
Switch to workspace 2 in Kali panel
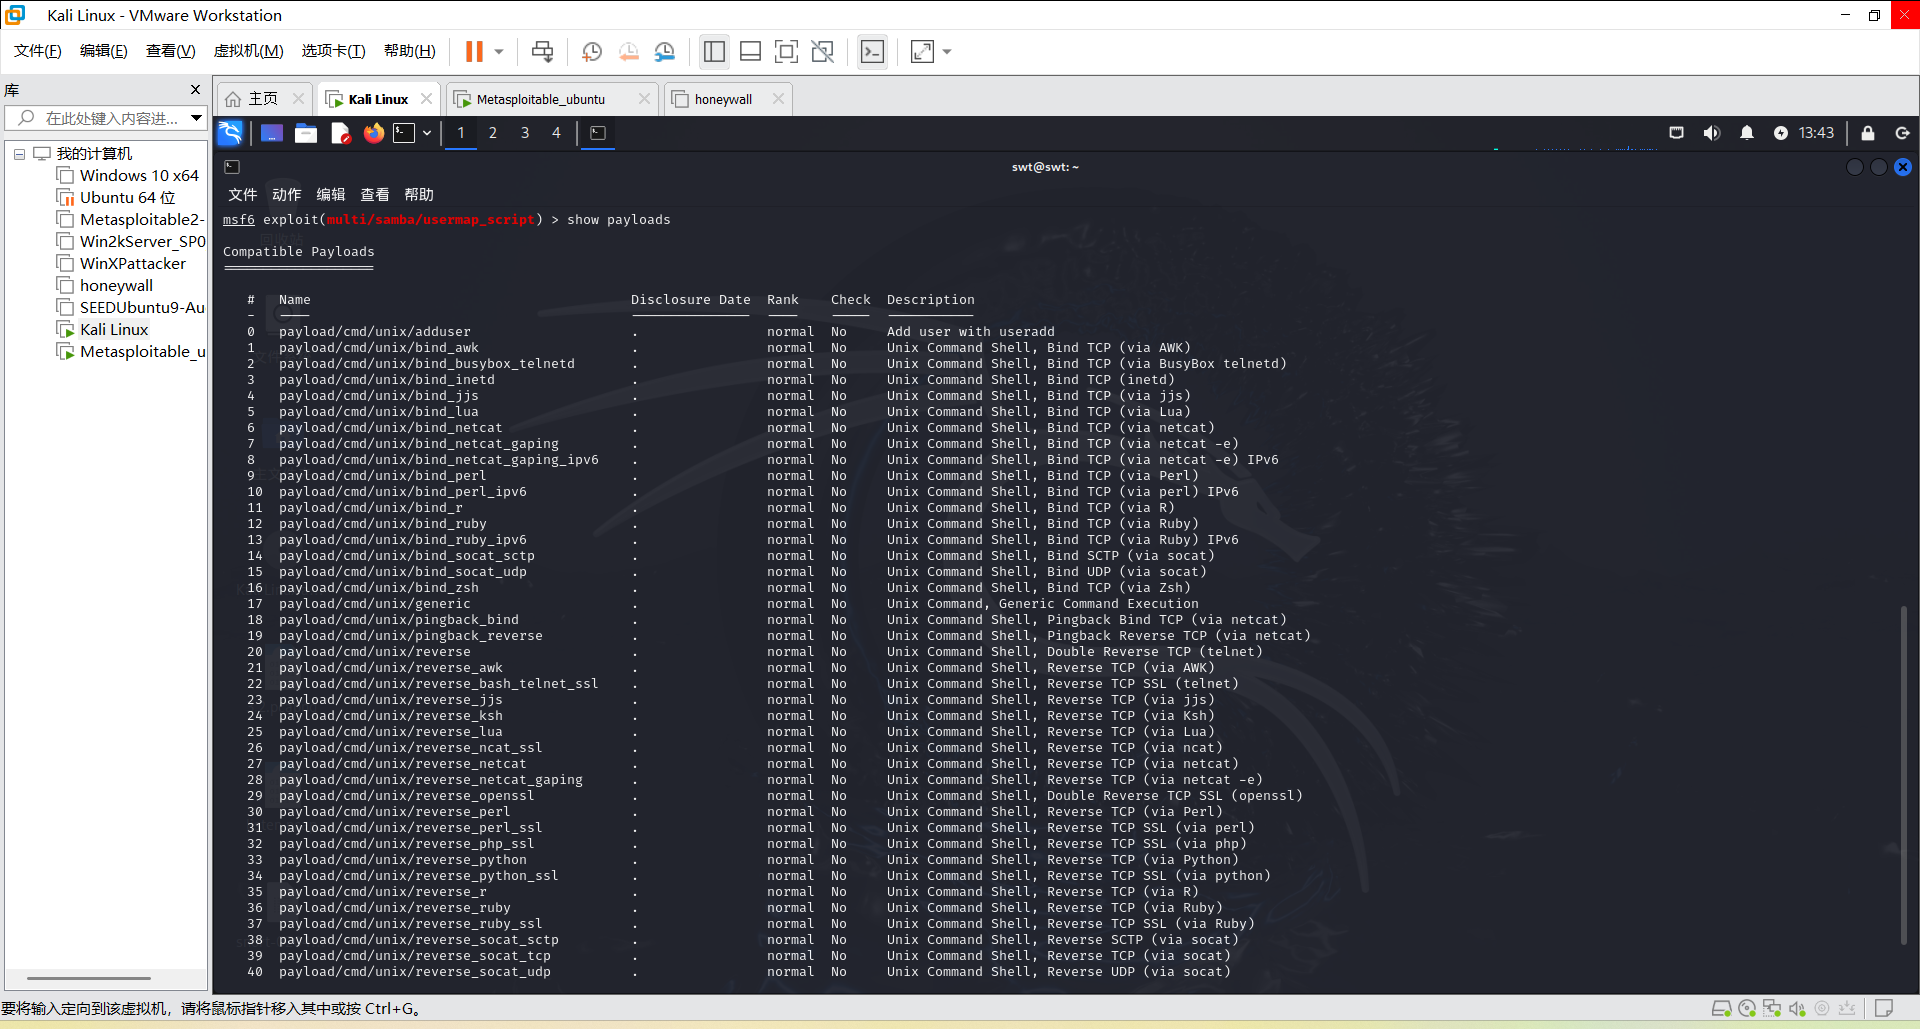pos(493,133)
